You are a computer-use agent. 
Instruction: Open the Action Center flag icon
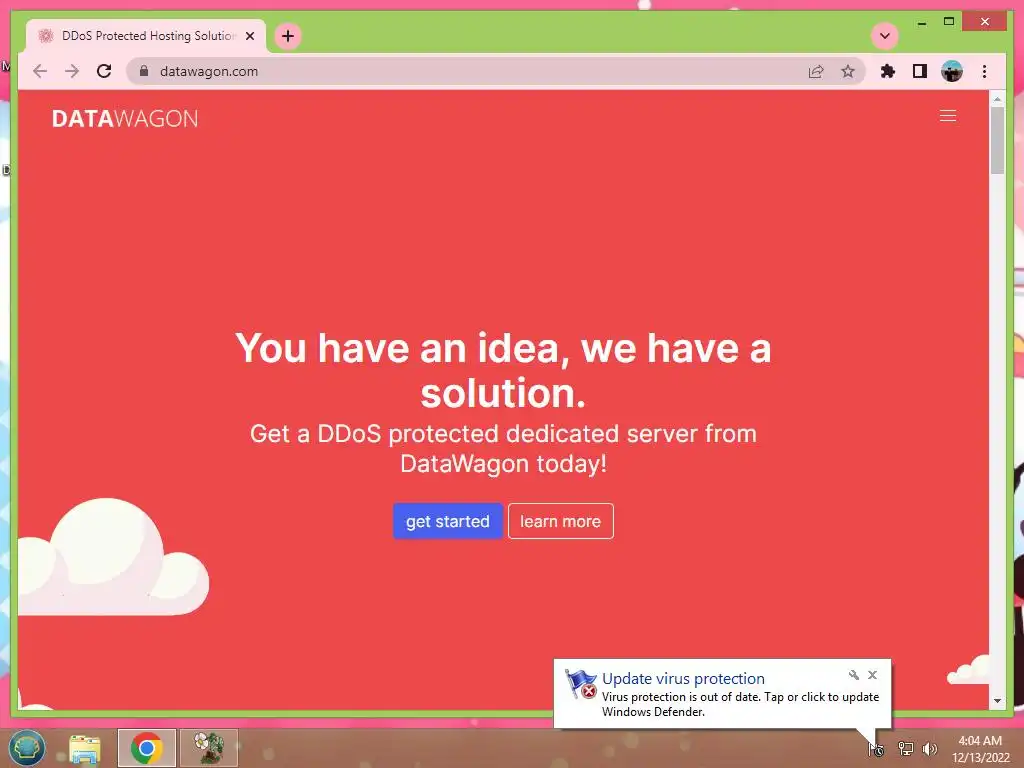point(876,749)
